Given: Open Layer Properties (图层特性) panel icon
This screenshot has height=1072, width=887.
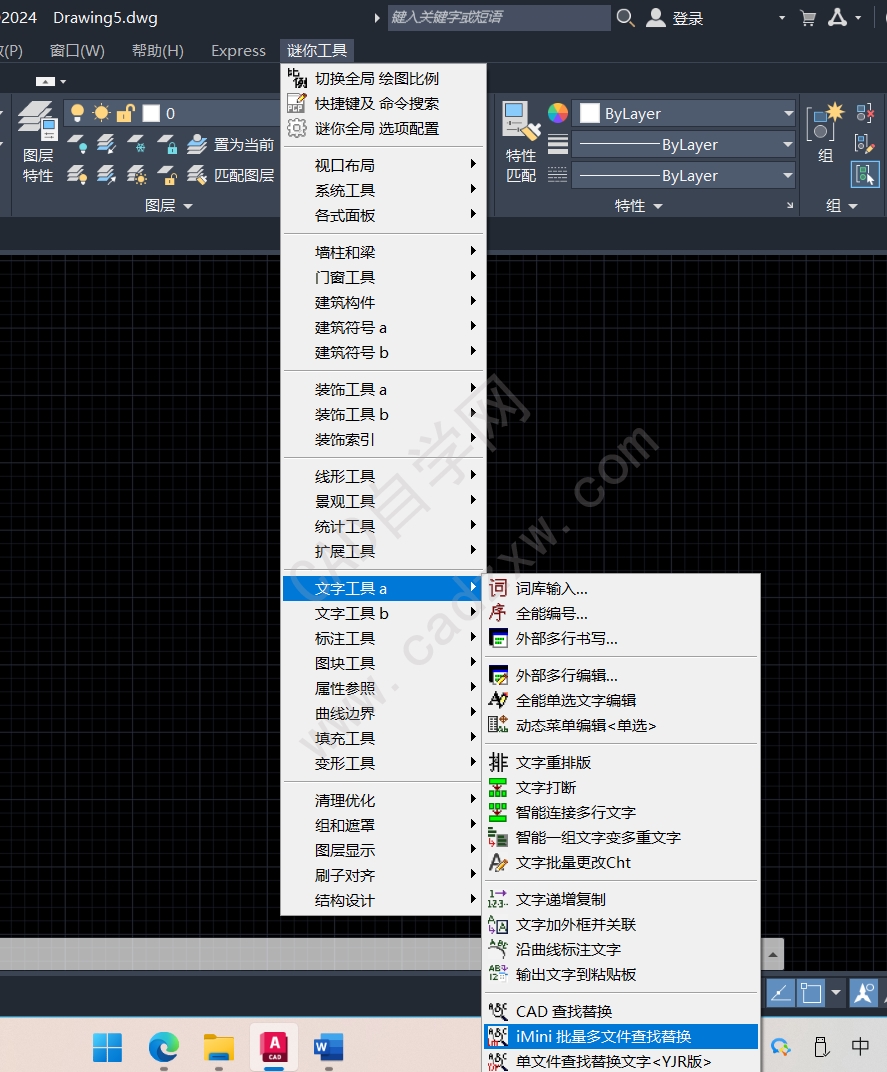Looking at the screenshot, I should [37, 121].
